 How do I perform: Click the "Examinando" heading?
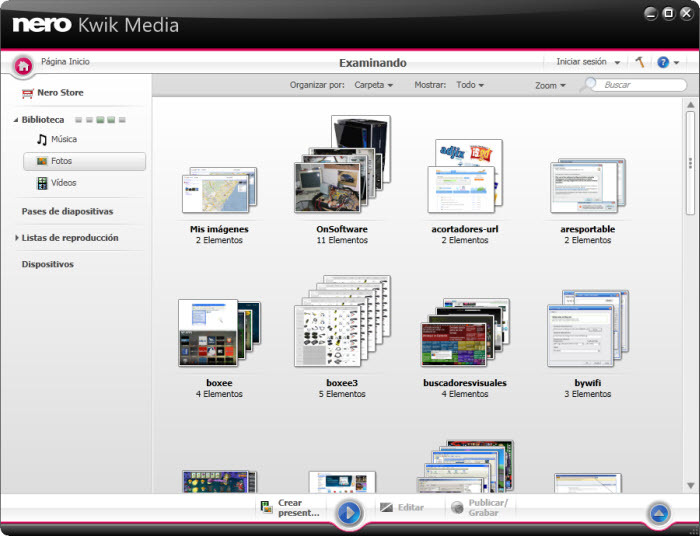(x=373, y=63)
